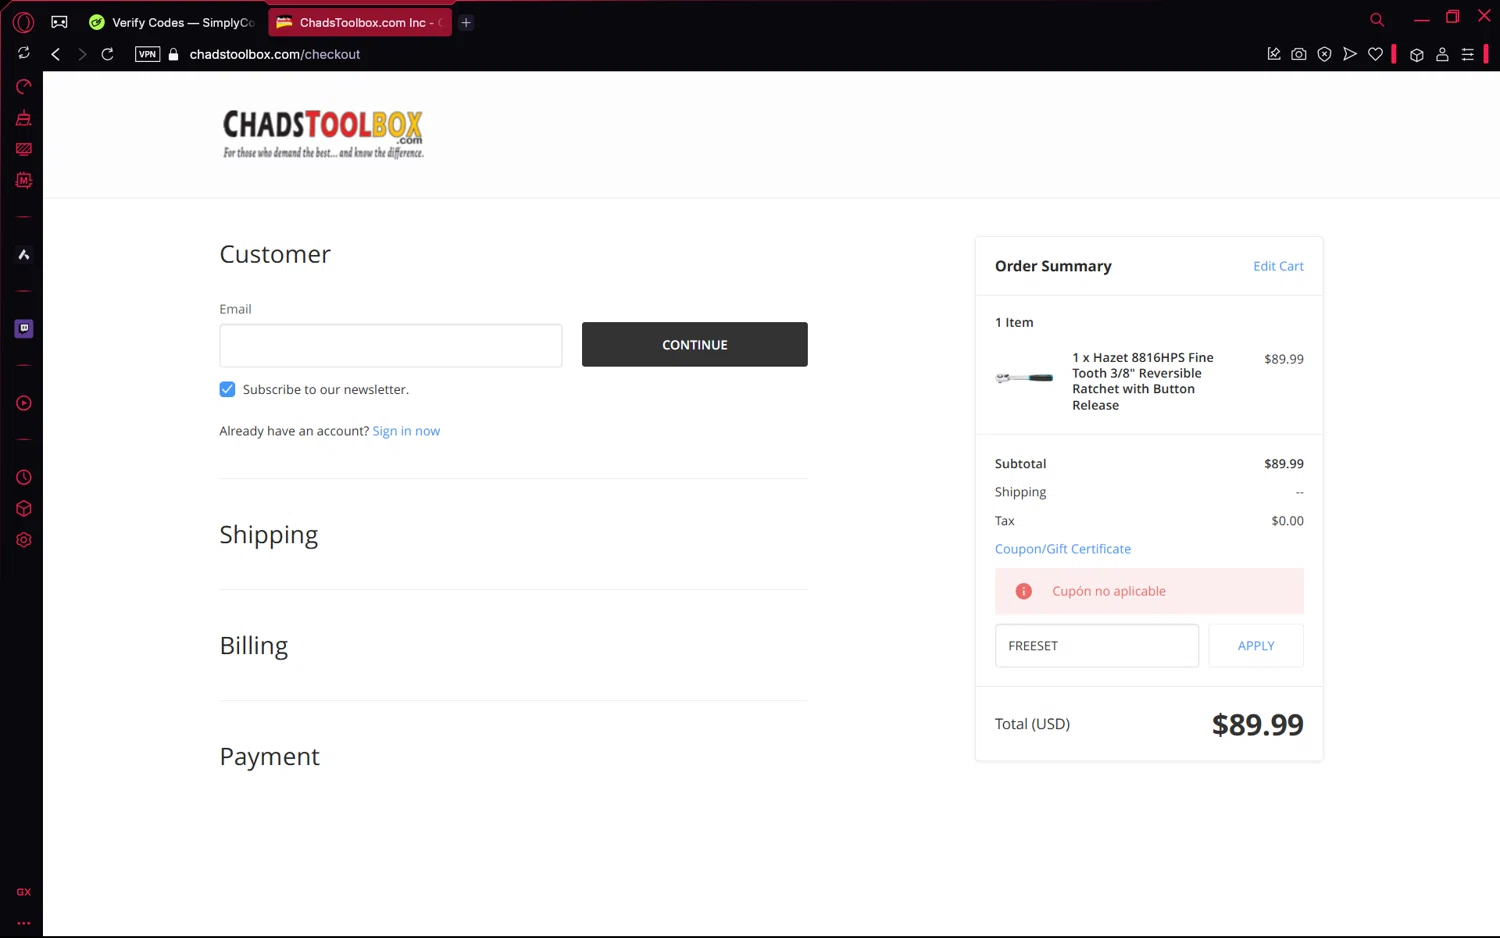Click the Payment section heading

tap(270, 757)
